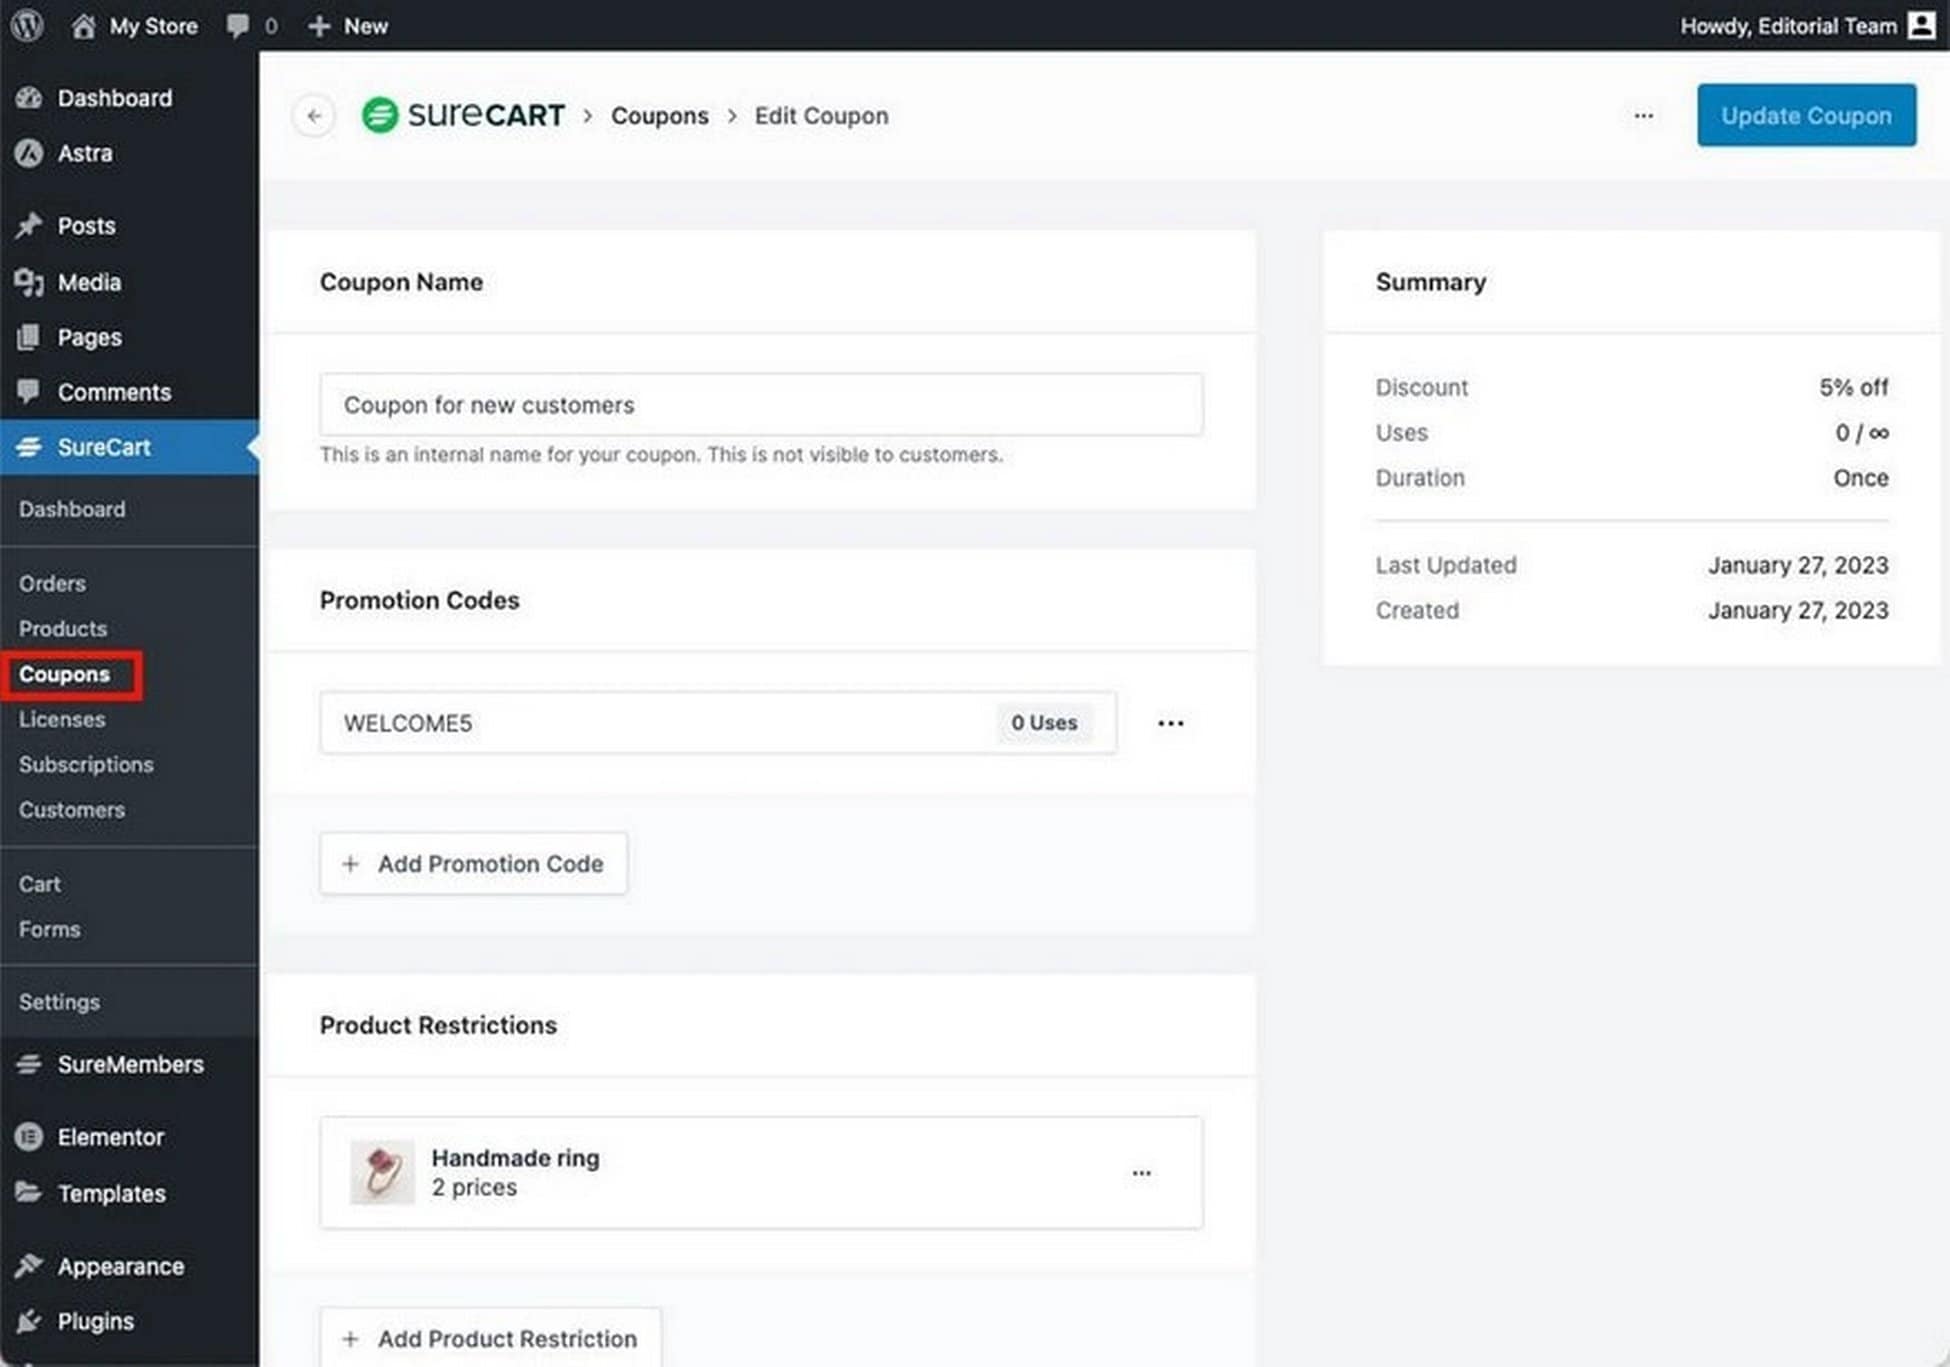Open Handmade ring restriction options menu
The image size is (1950, 1367).
[1141, 1173]
